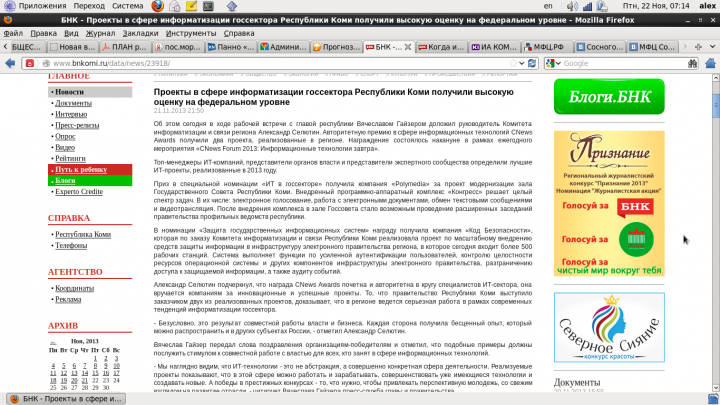Open the Интервью sidebar link
This screenshot has width=720, height=405.
pos(71,114)
